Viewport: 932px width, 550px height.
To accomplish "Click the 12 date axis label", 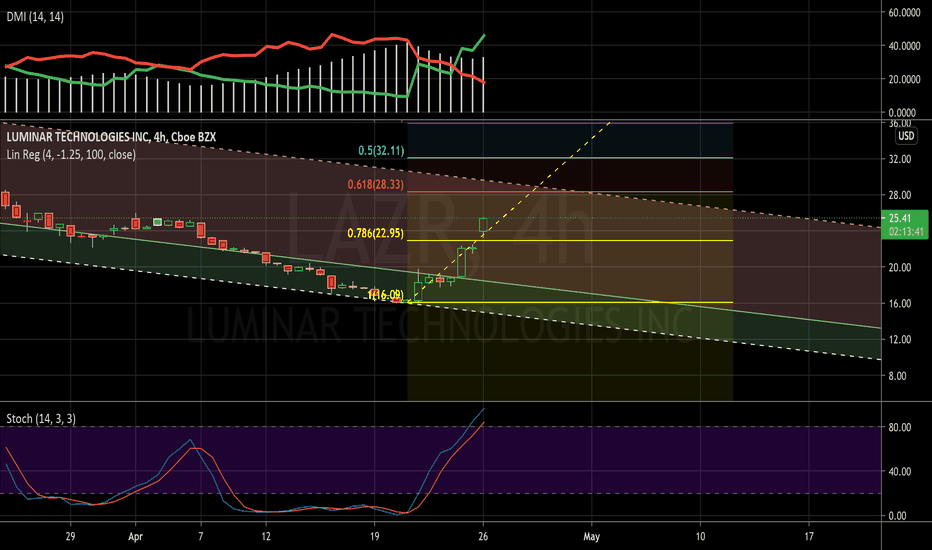I will [x=266, y=536].
